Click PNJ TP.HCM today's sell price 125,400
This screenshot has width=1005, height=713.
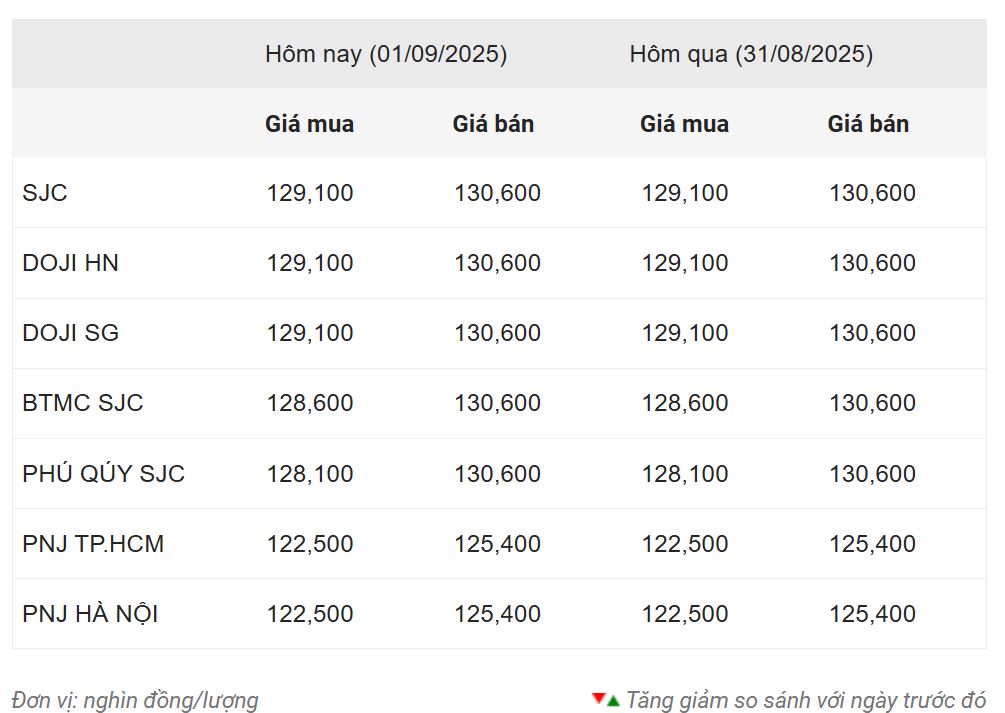point(497,544)
